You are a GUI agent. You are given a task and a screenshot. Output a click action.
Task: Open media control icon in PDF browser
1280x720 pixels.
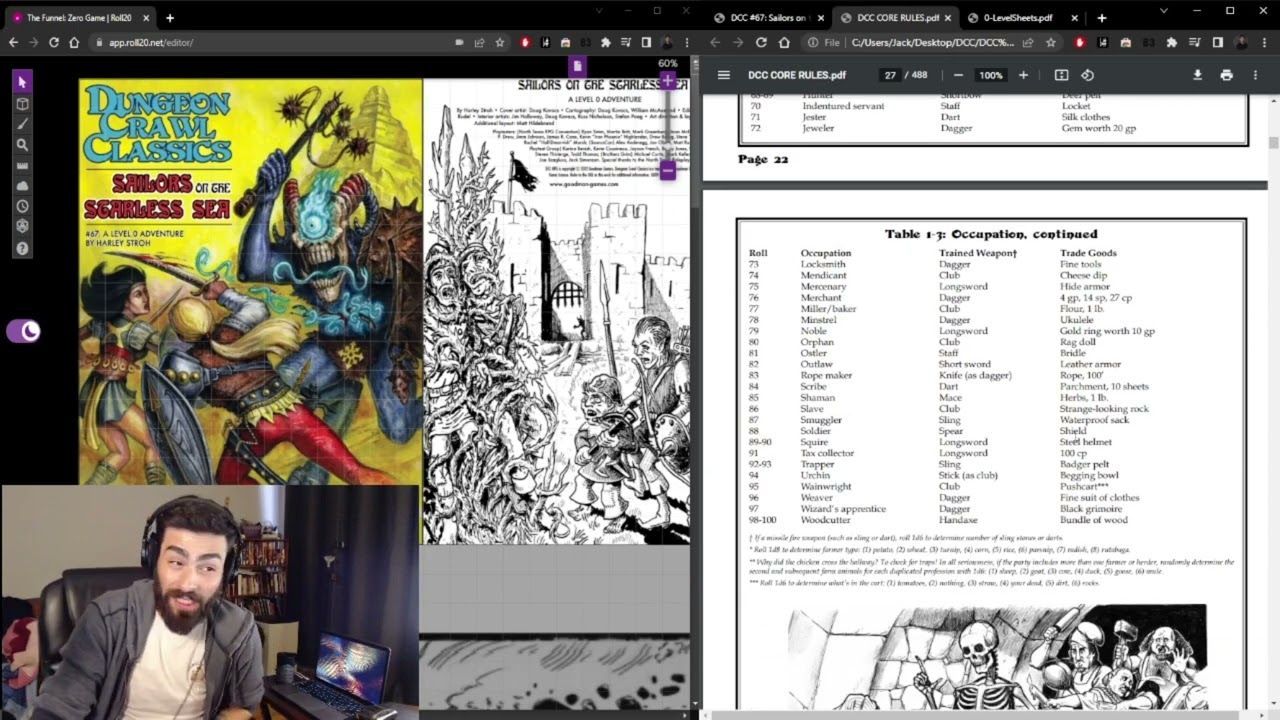click(1195, 42)
